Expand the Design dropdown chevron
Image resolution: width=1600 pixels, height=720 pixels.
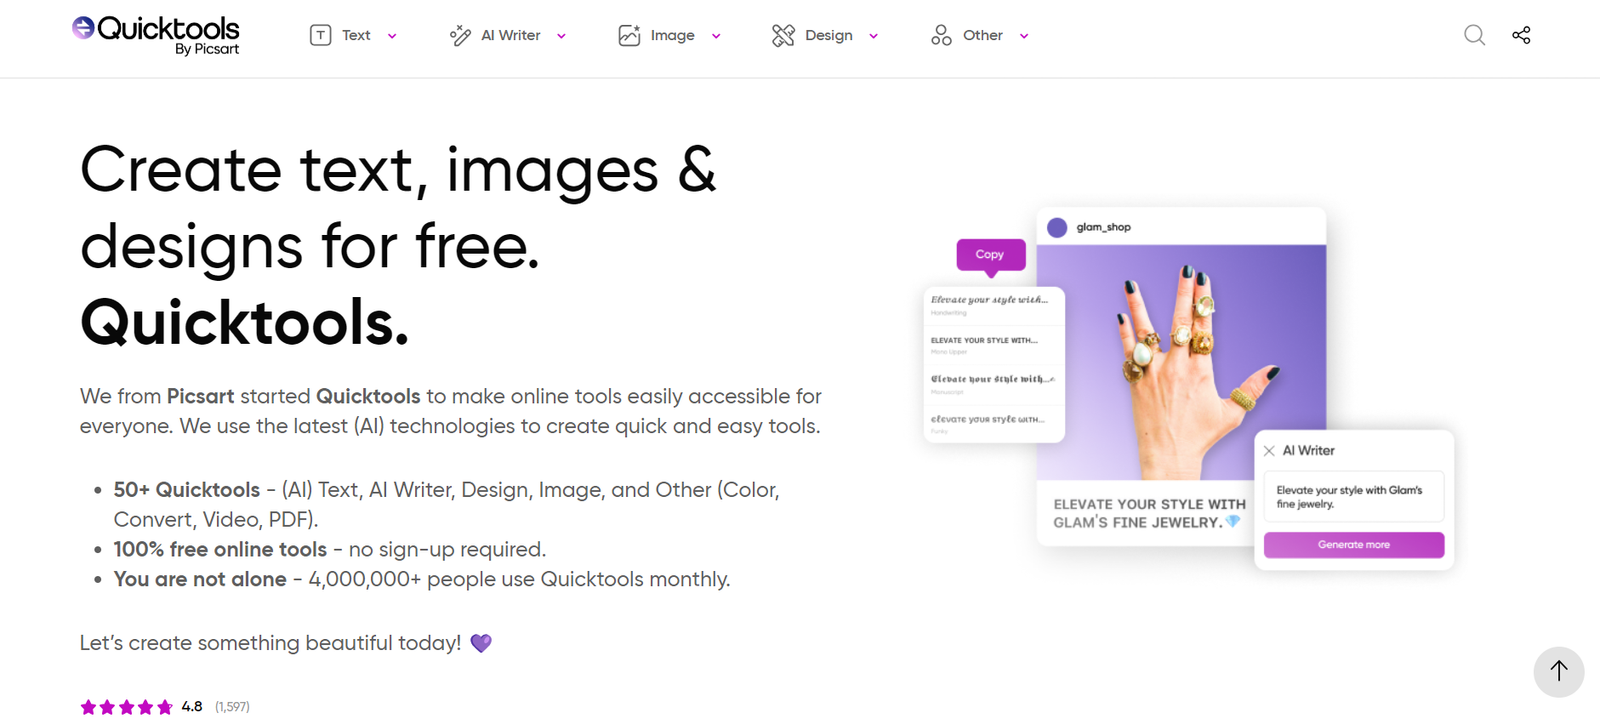point(873,37)
